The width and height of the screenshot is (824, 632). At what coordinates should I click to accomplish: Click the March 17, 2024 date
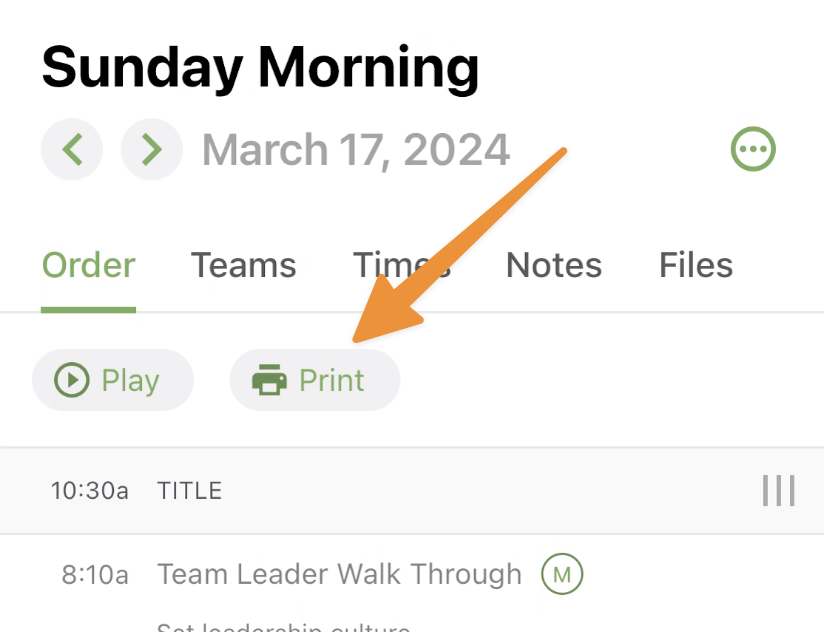pyautogui.click(x=356, y=150)
